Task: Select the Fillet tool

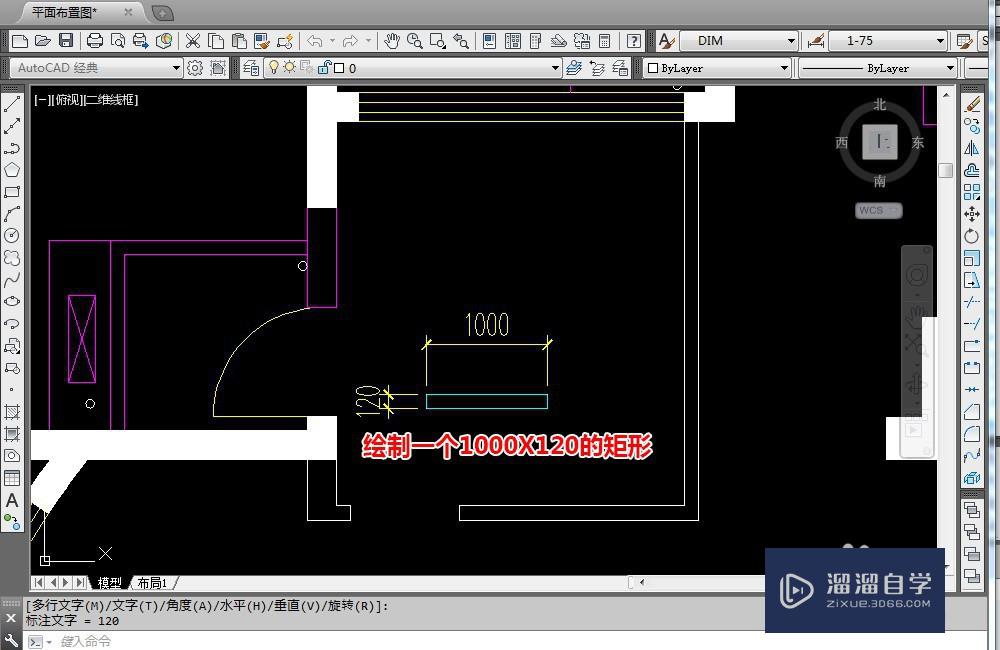Action: click(x=971, y=434)
